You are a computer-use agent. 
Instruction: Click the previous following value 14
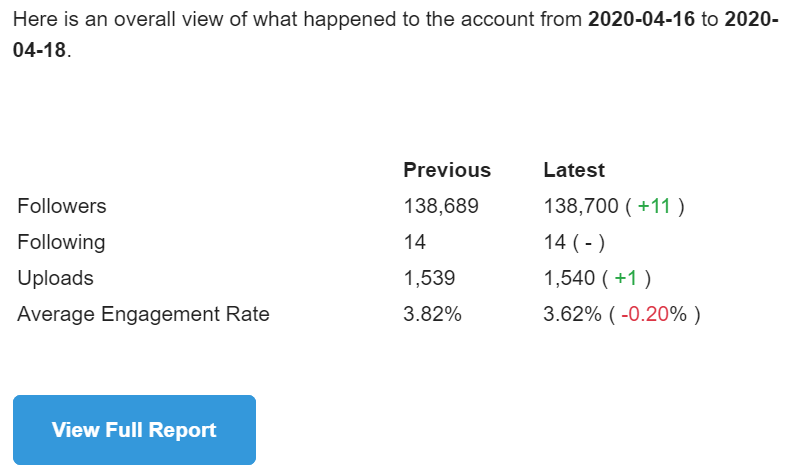414,242
